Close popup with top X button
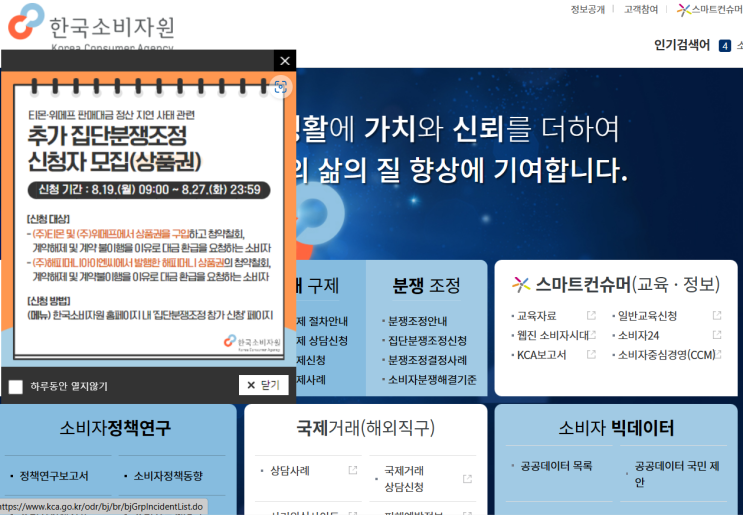Screen dimensions: 743x515 [x=285, y=61]
